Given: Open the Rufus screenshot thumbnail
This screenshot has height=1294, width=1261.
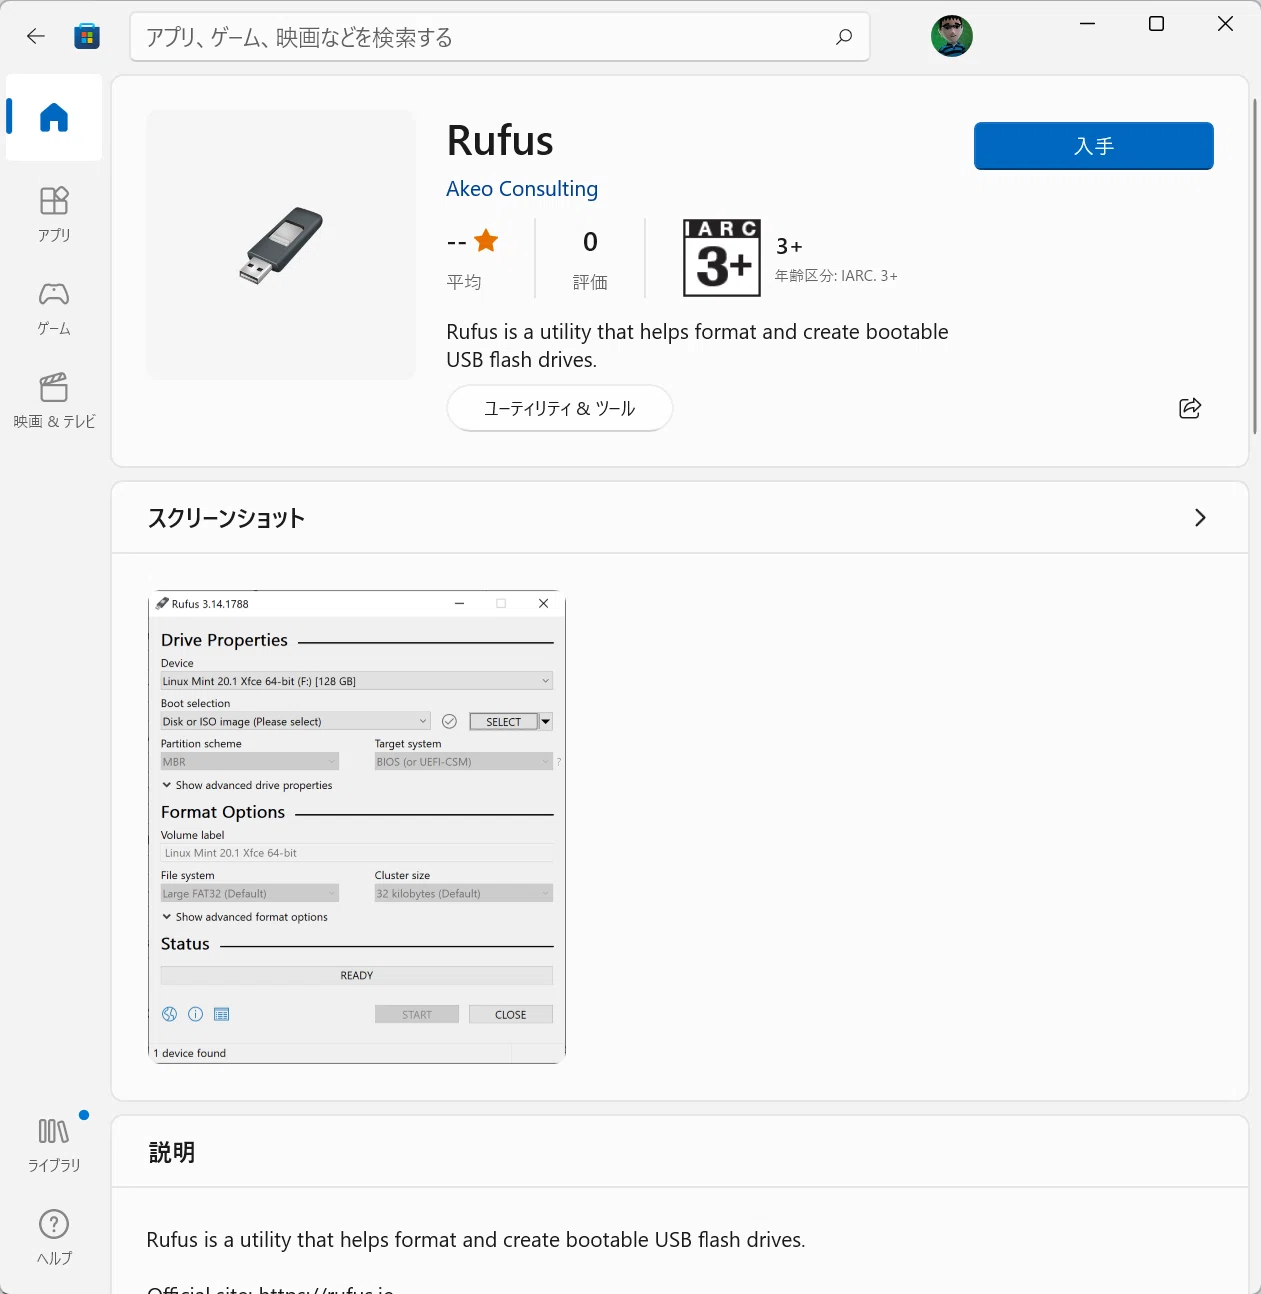Looking at the screenshot, I should click(x=357, y=826).
